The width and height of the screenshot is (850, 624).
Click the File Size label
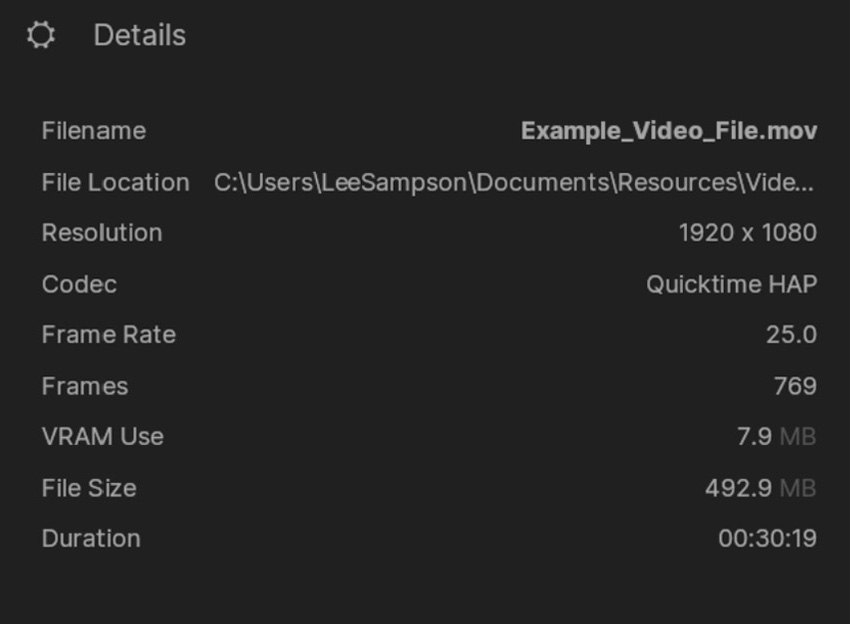click(x=88, y=488)
